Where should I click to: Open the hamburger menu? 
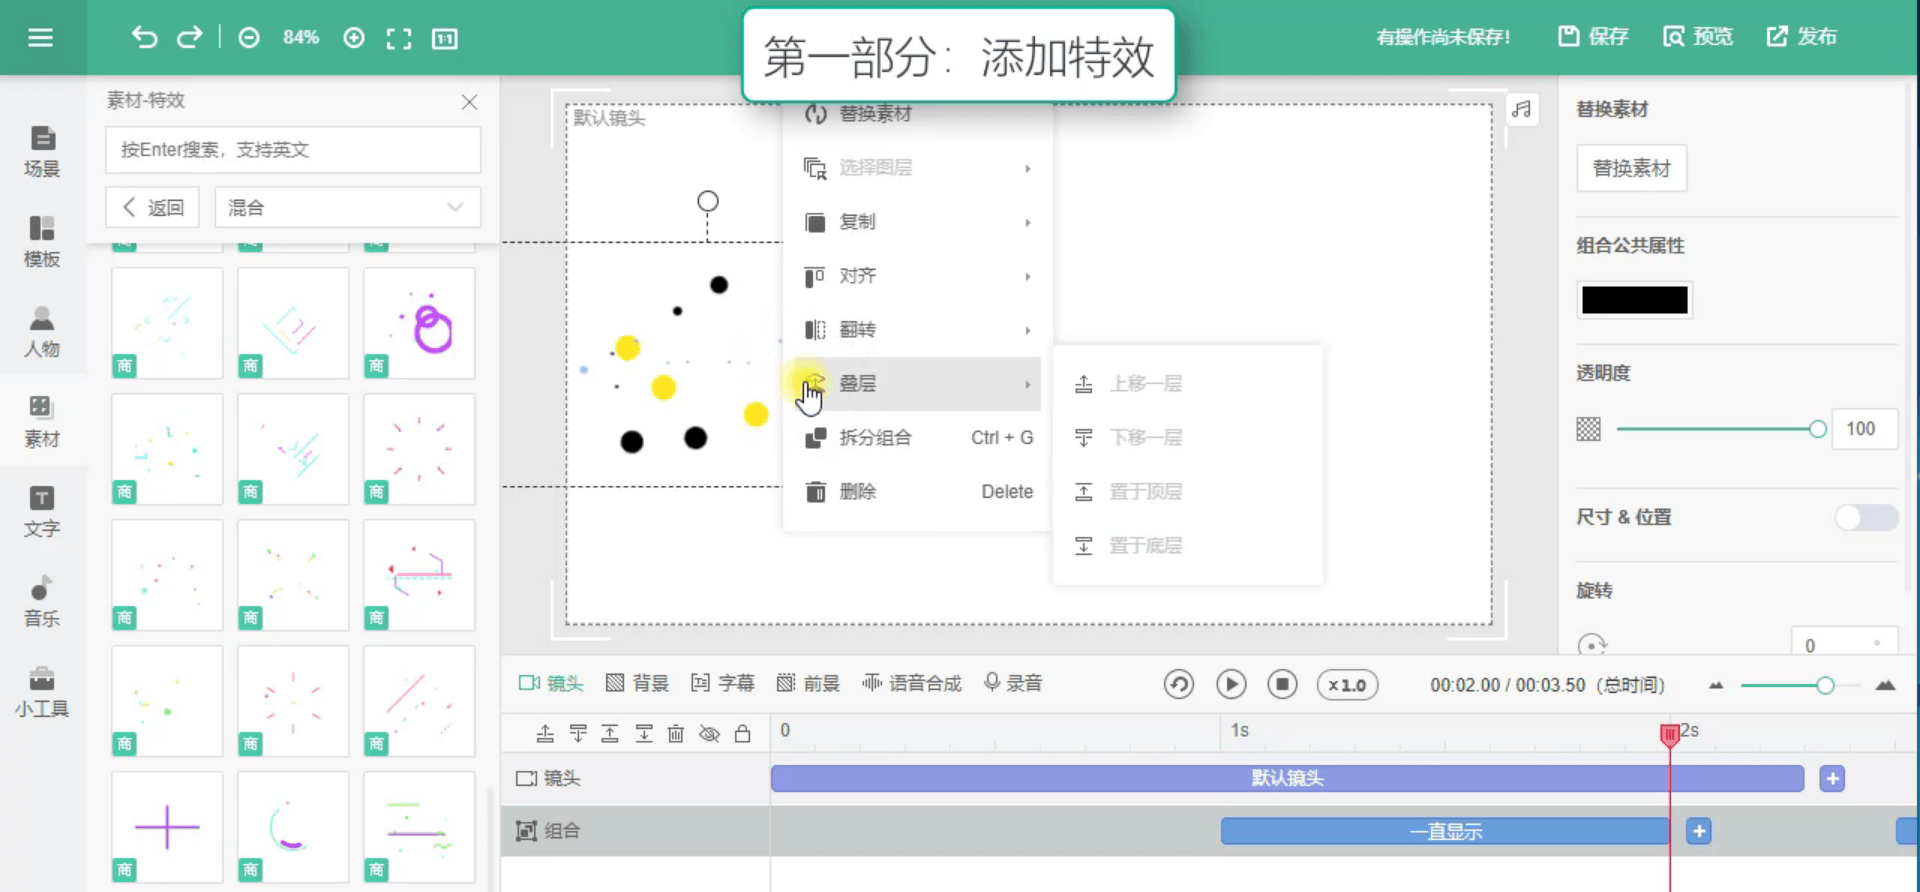coord(41,38)
